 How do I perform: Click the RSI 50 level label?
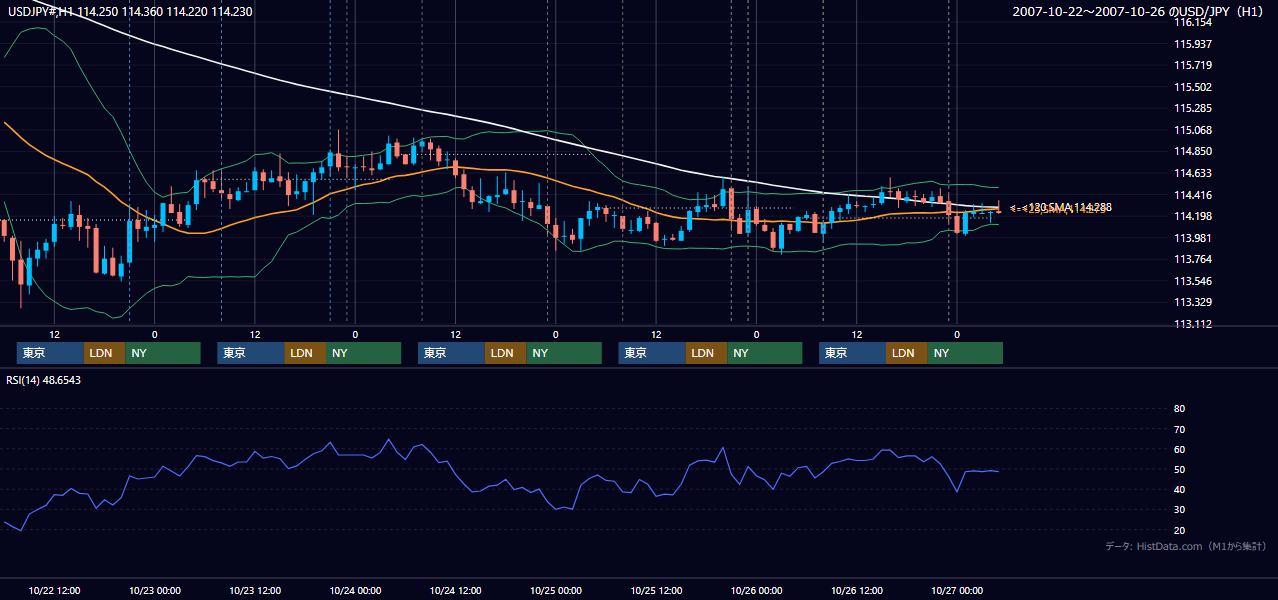tap(1179, 469)
